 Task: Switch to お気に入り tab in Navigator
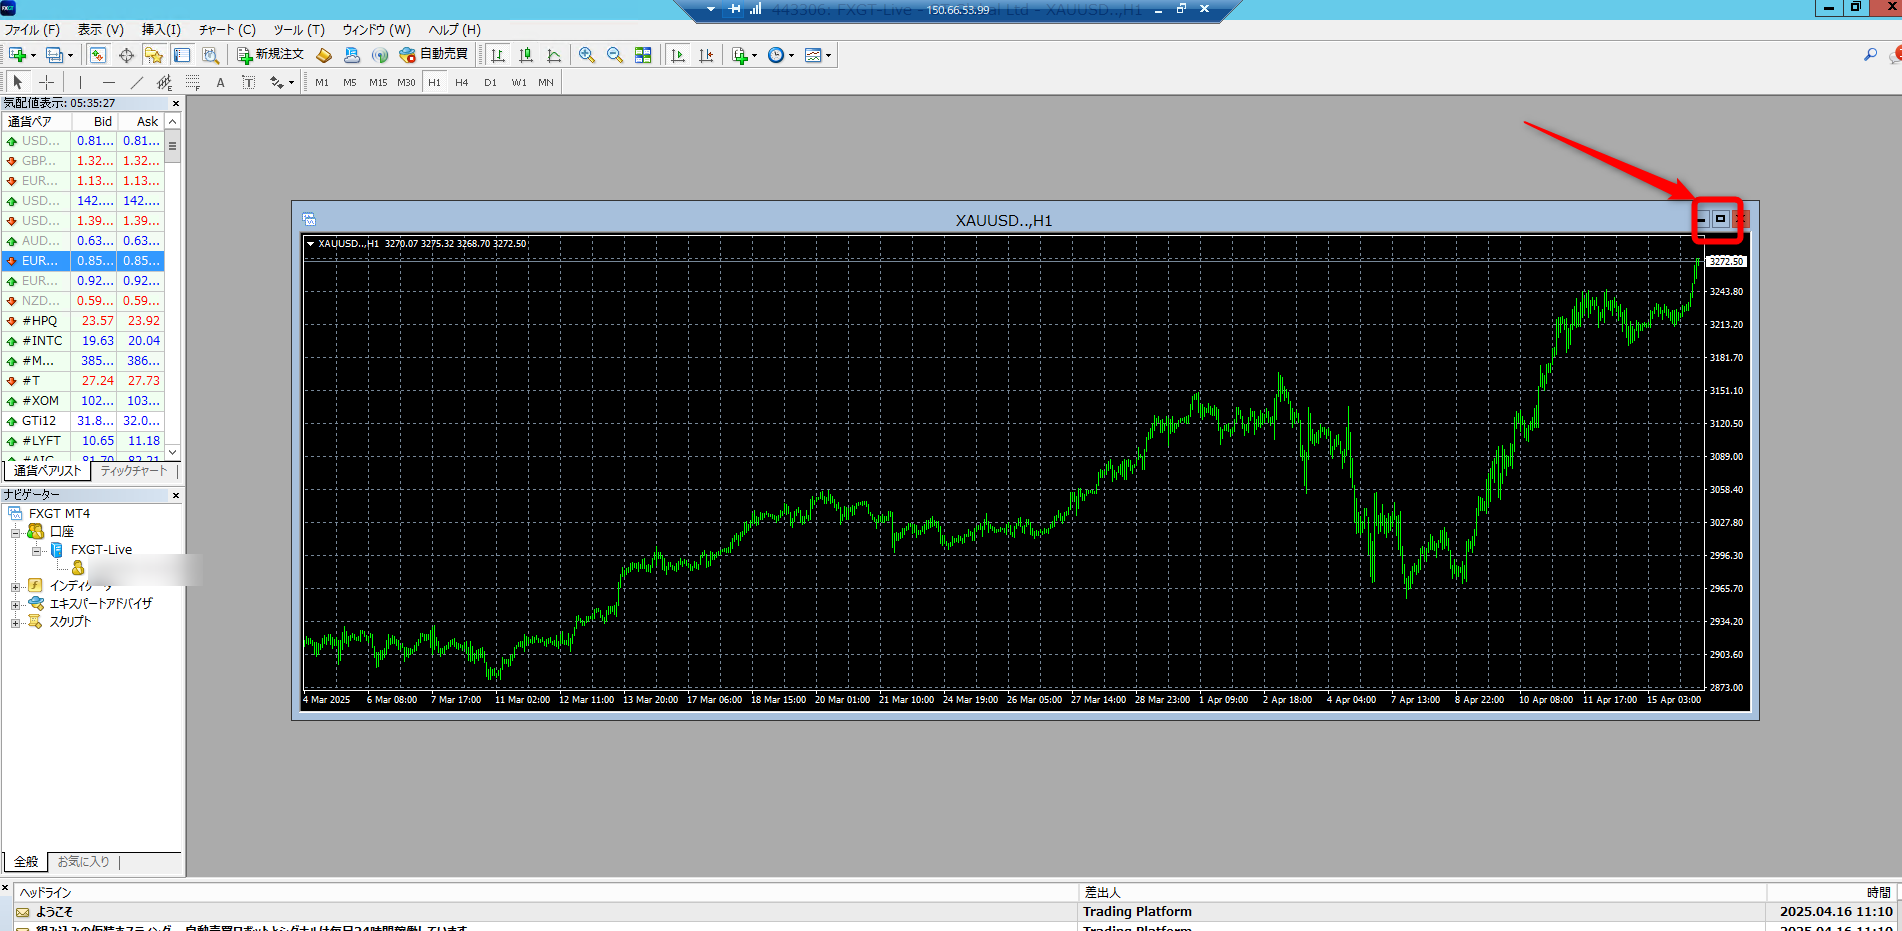click(83, 862)
